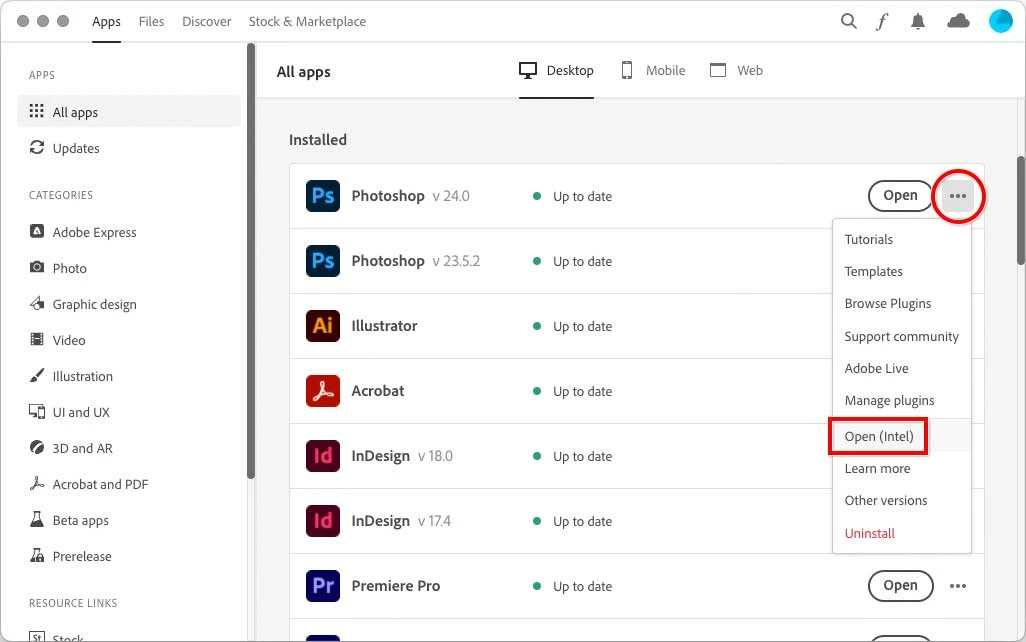1026x642 pixels.
Task: Open the Illustration category
Action: (71, 376)
